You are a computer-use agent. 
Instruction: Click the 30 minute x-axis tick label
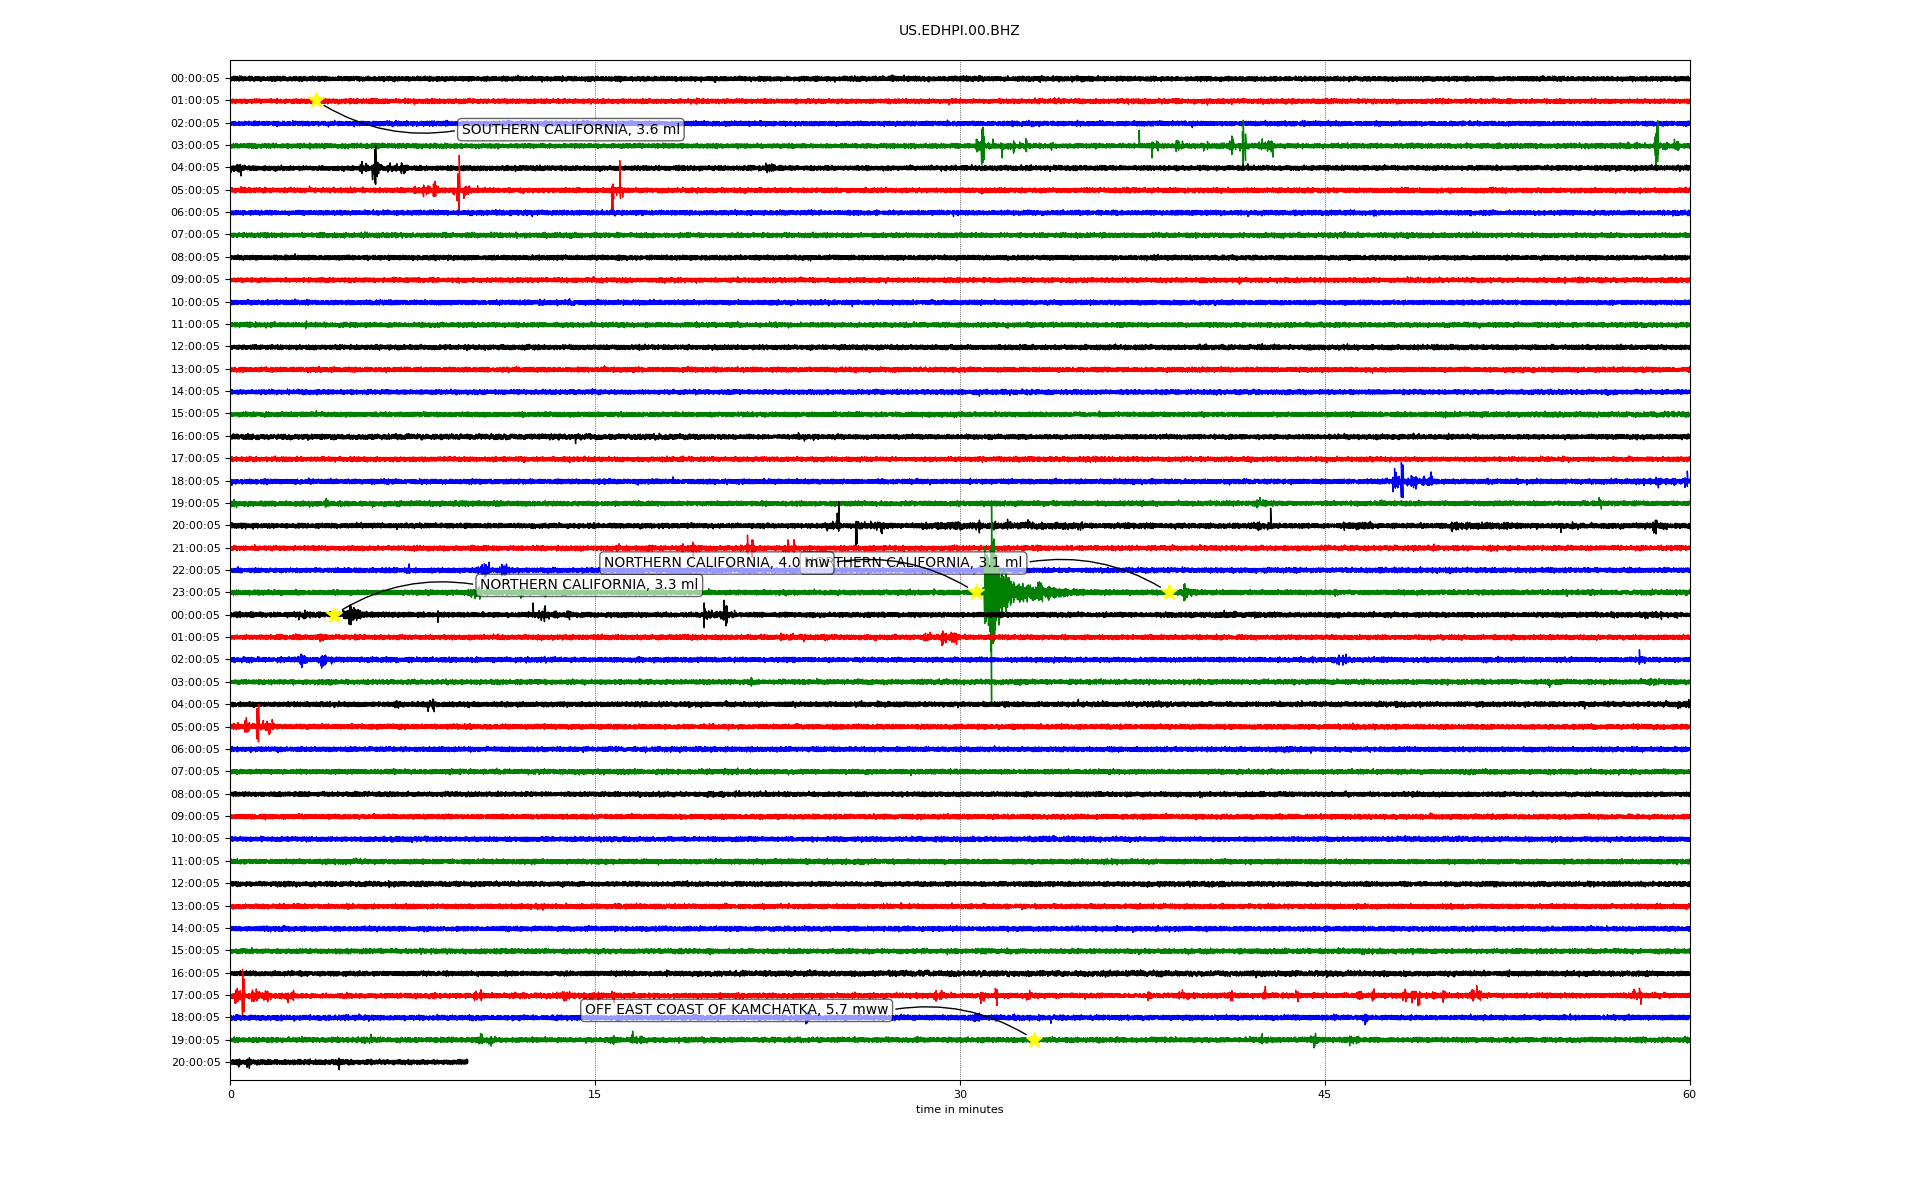point(960,1094)
